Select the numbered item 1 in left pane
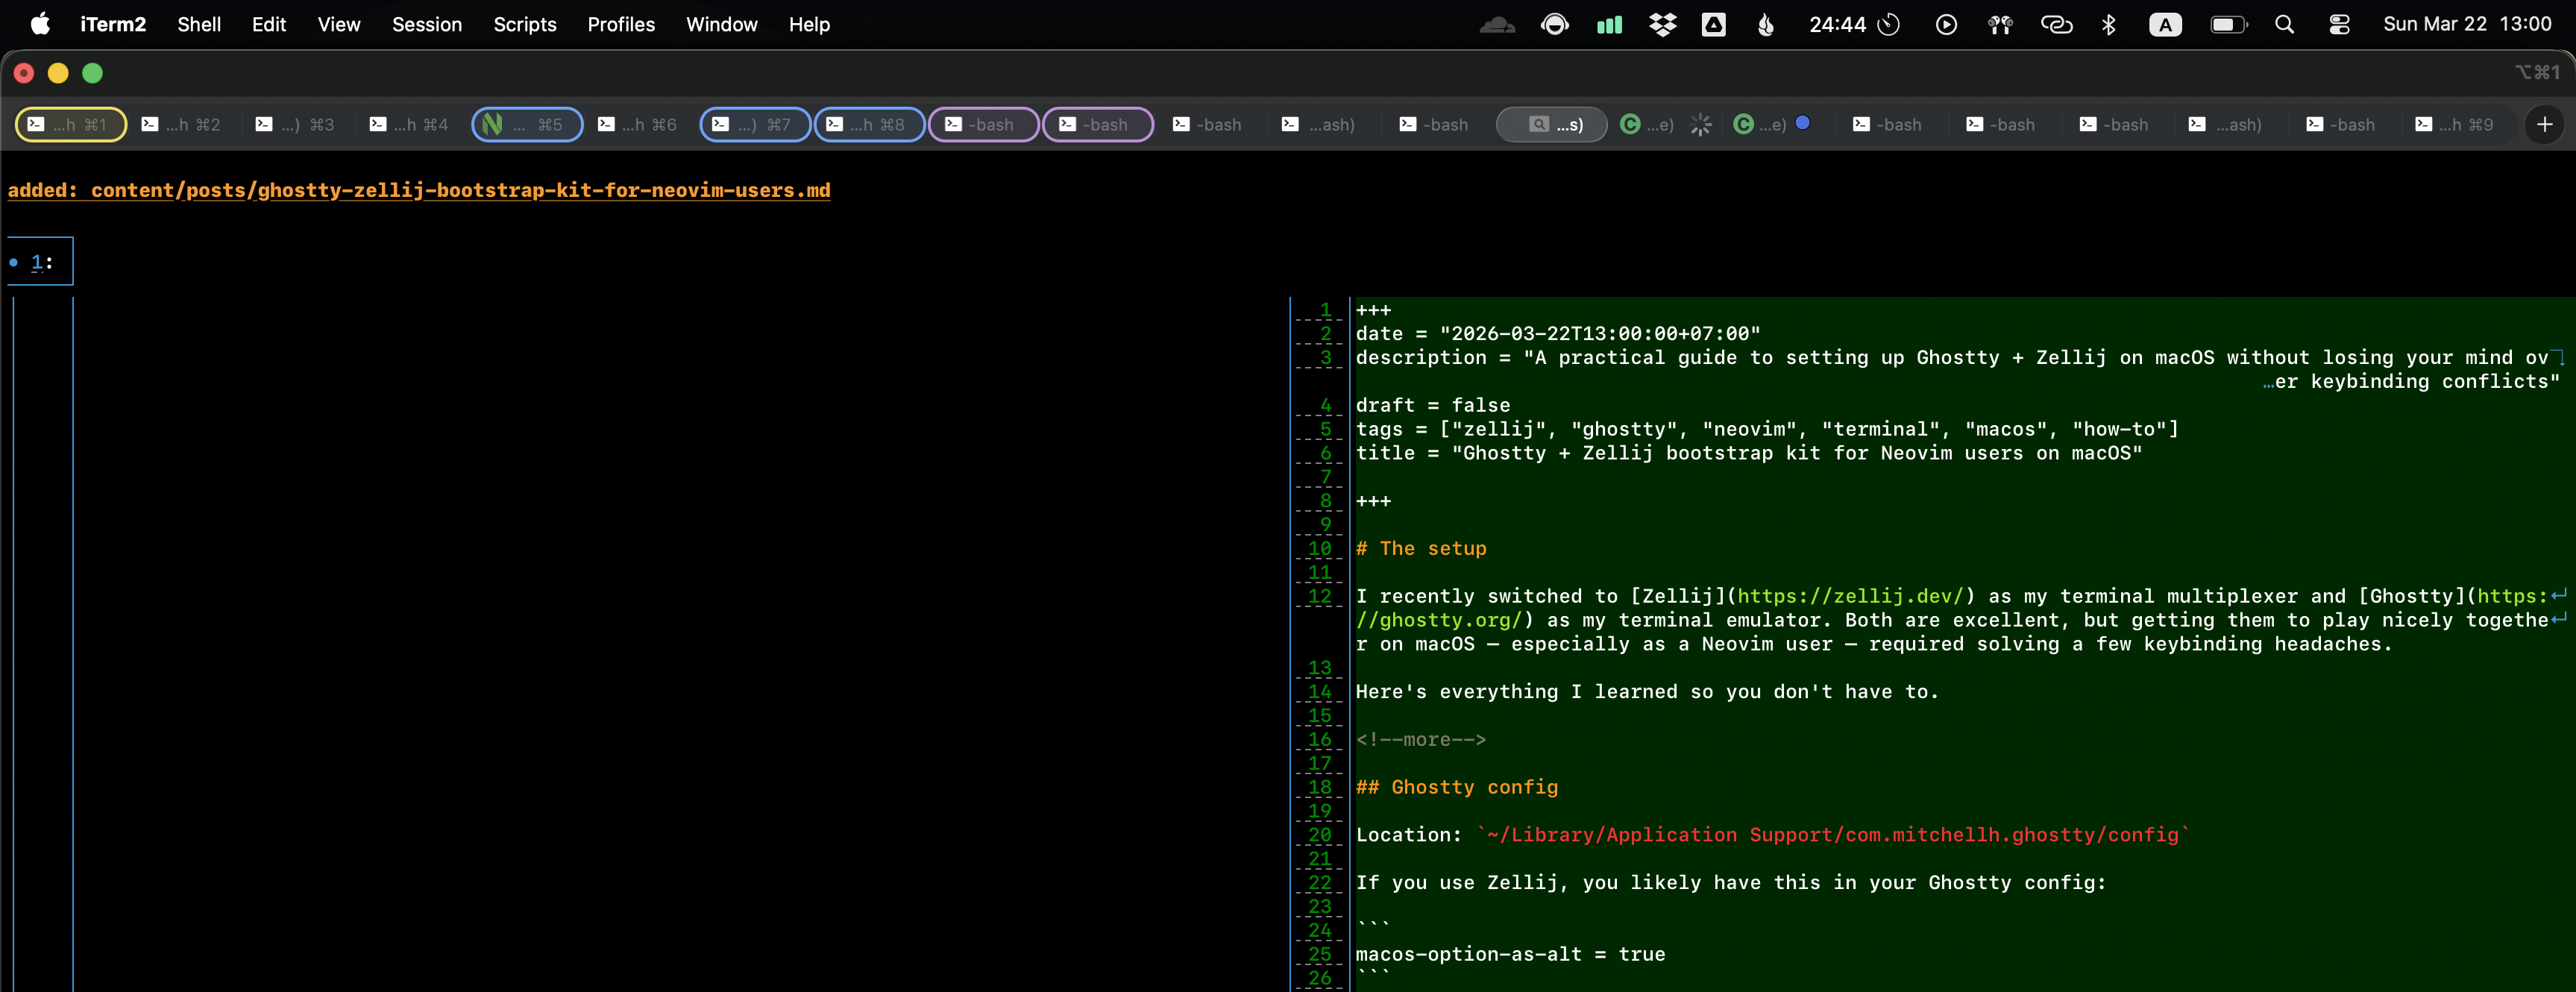This screenshot has height=992, width=2576. click(38, 261)
